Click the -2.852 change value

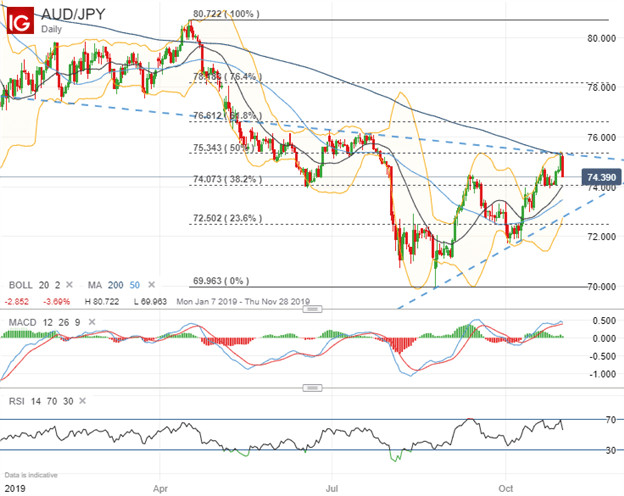point(16,302)
